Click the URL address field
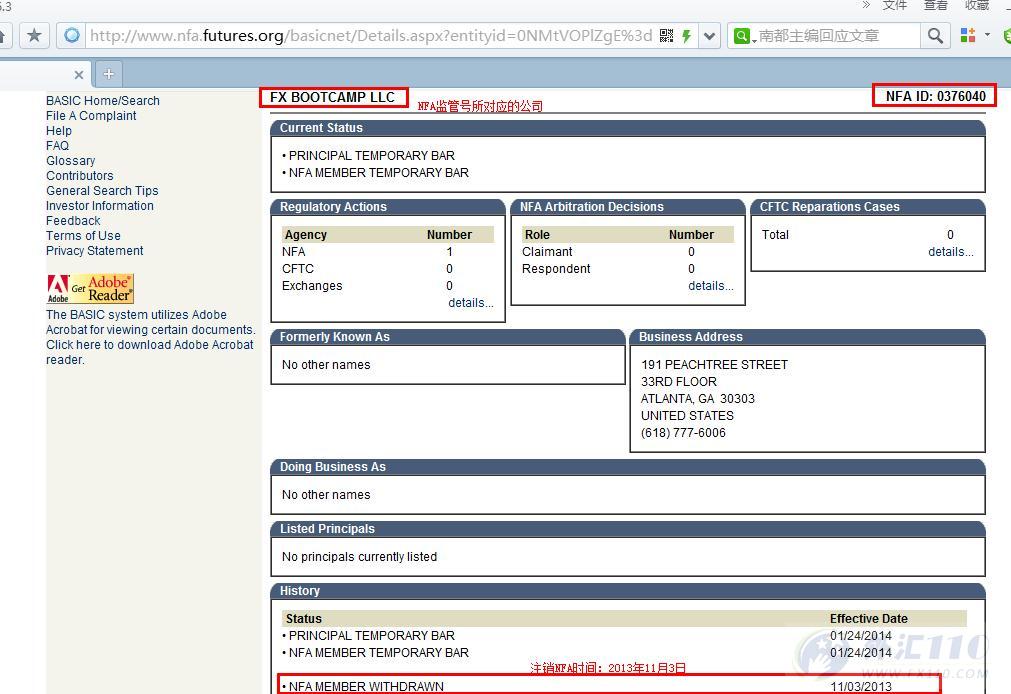The height and width of the screenshot is (694, 1011). tap(371, 35)
